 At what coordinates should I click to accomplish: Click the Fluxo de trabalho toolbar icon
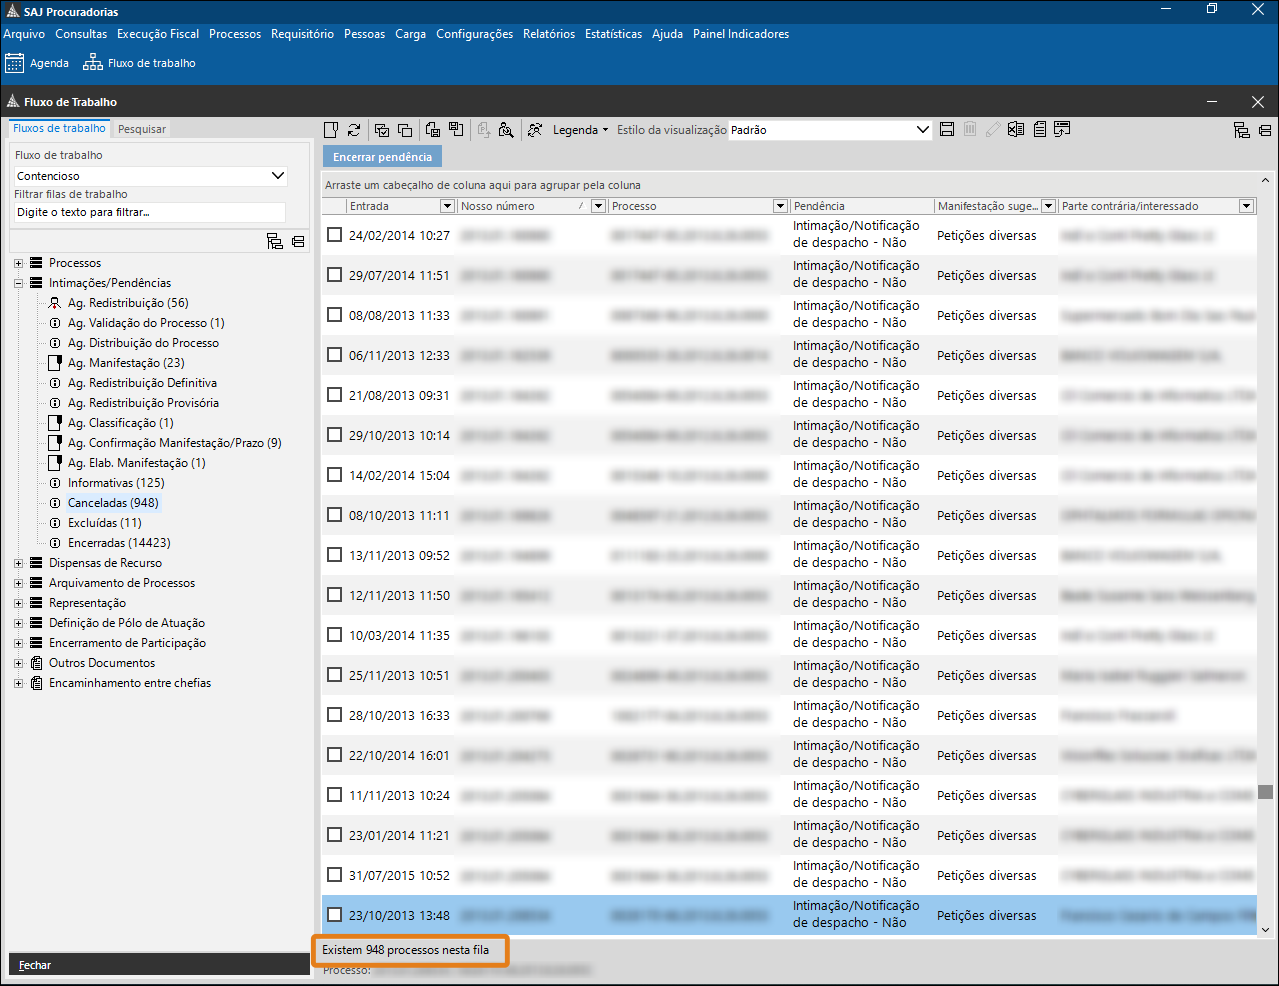pyautogui.click(x=139, y=63)
